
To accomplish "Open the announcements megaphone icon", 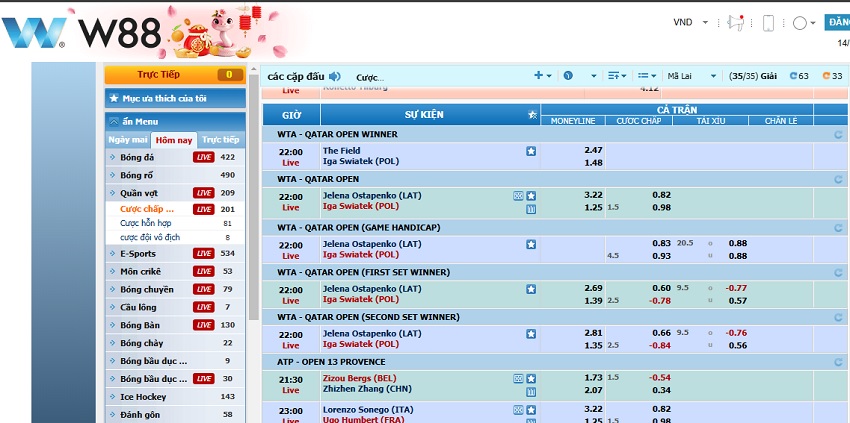I will click(736, 22).
